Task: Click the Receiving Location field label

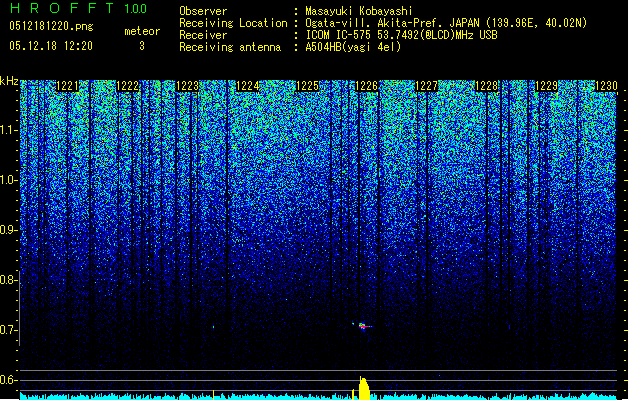Action: (x=233, y=23)
